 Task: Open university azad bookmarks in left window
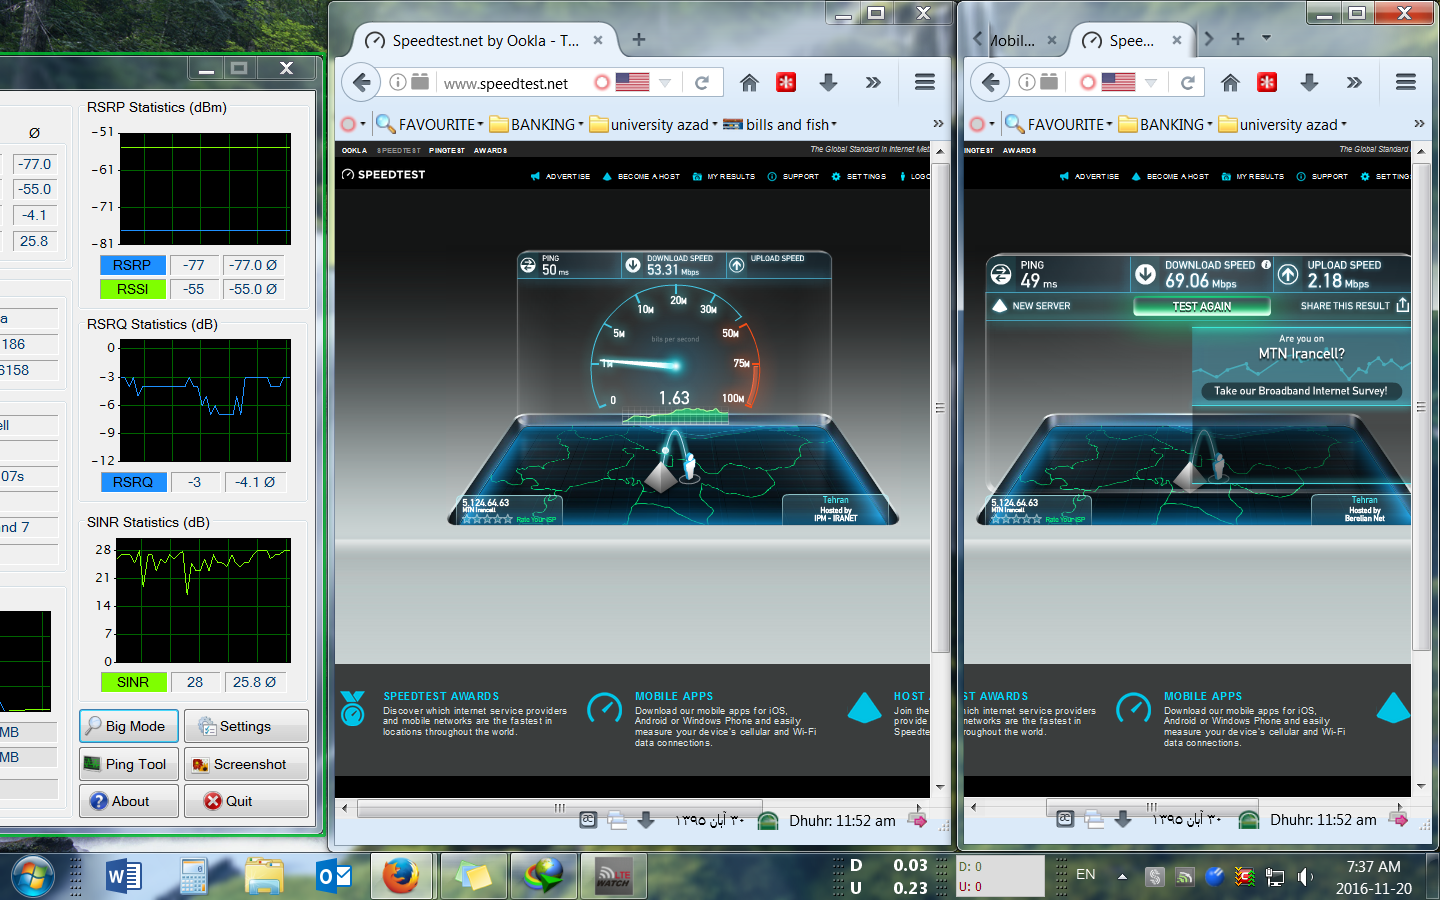tap(654, 124)
